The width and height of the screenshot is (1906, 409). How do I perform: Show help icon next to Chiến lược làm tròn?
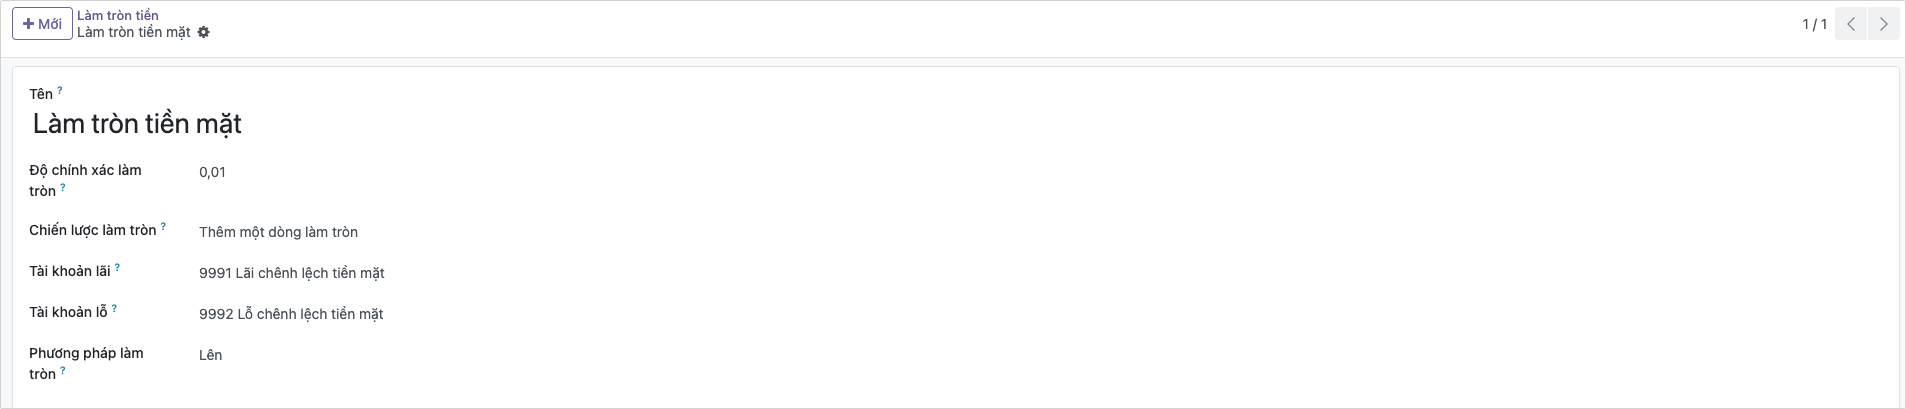click(163, 226)
